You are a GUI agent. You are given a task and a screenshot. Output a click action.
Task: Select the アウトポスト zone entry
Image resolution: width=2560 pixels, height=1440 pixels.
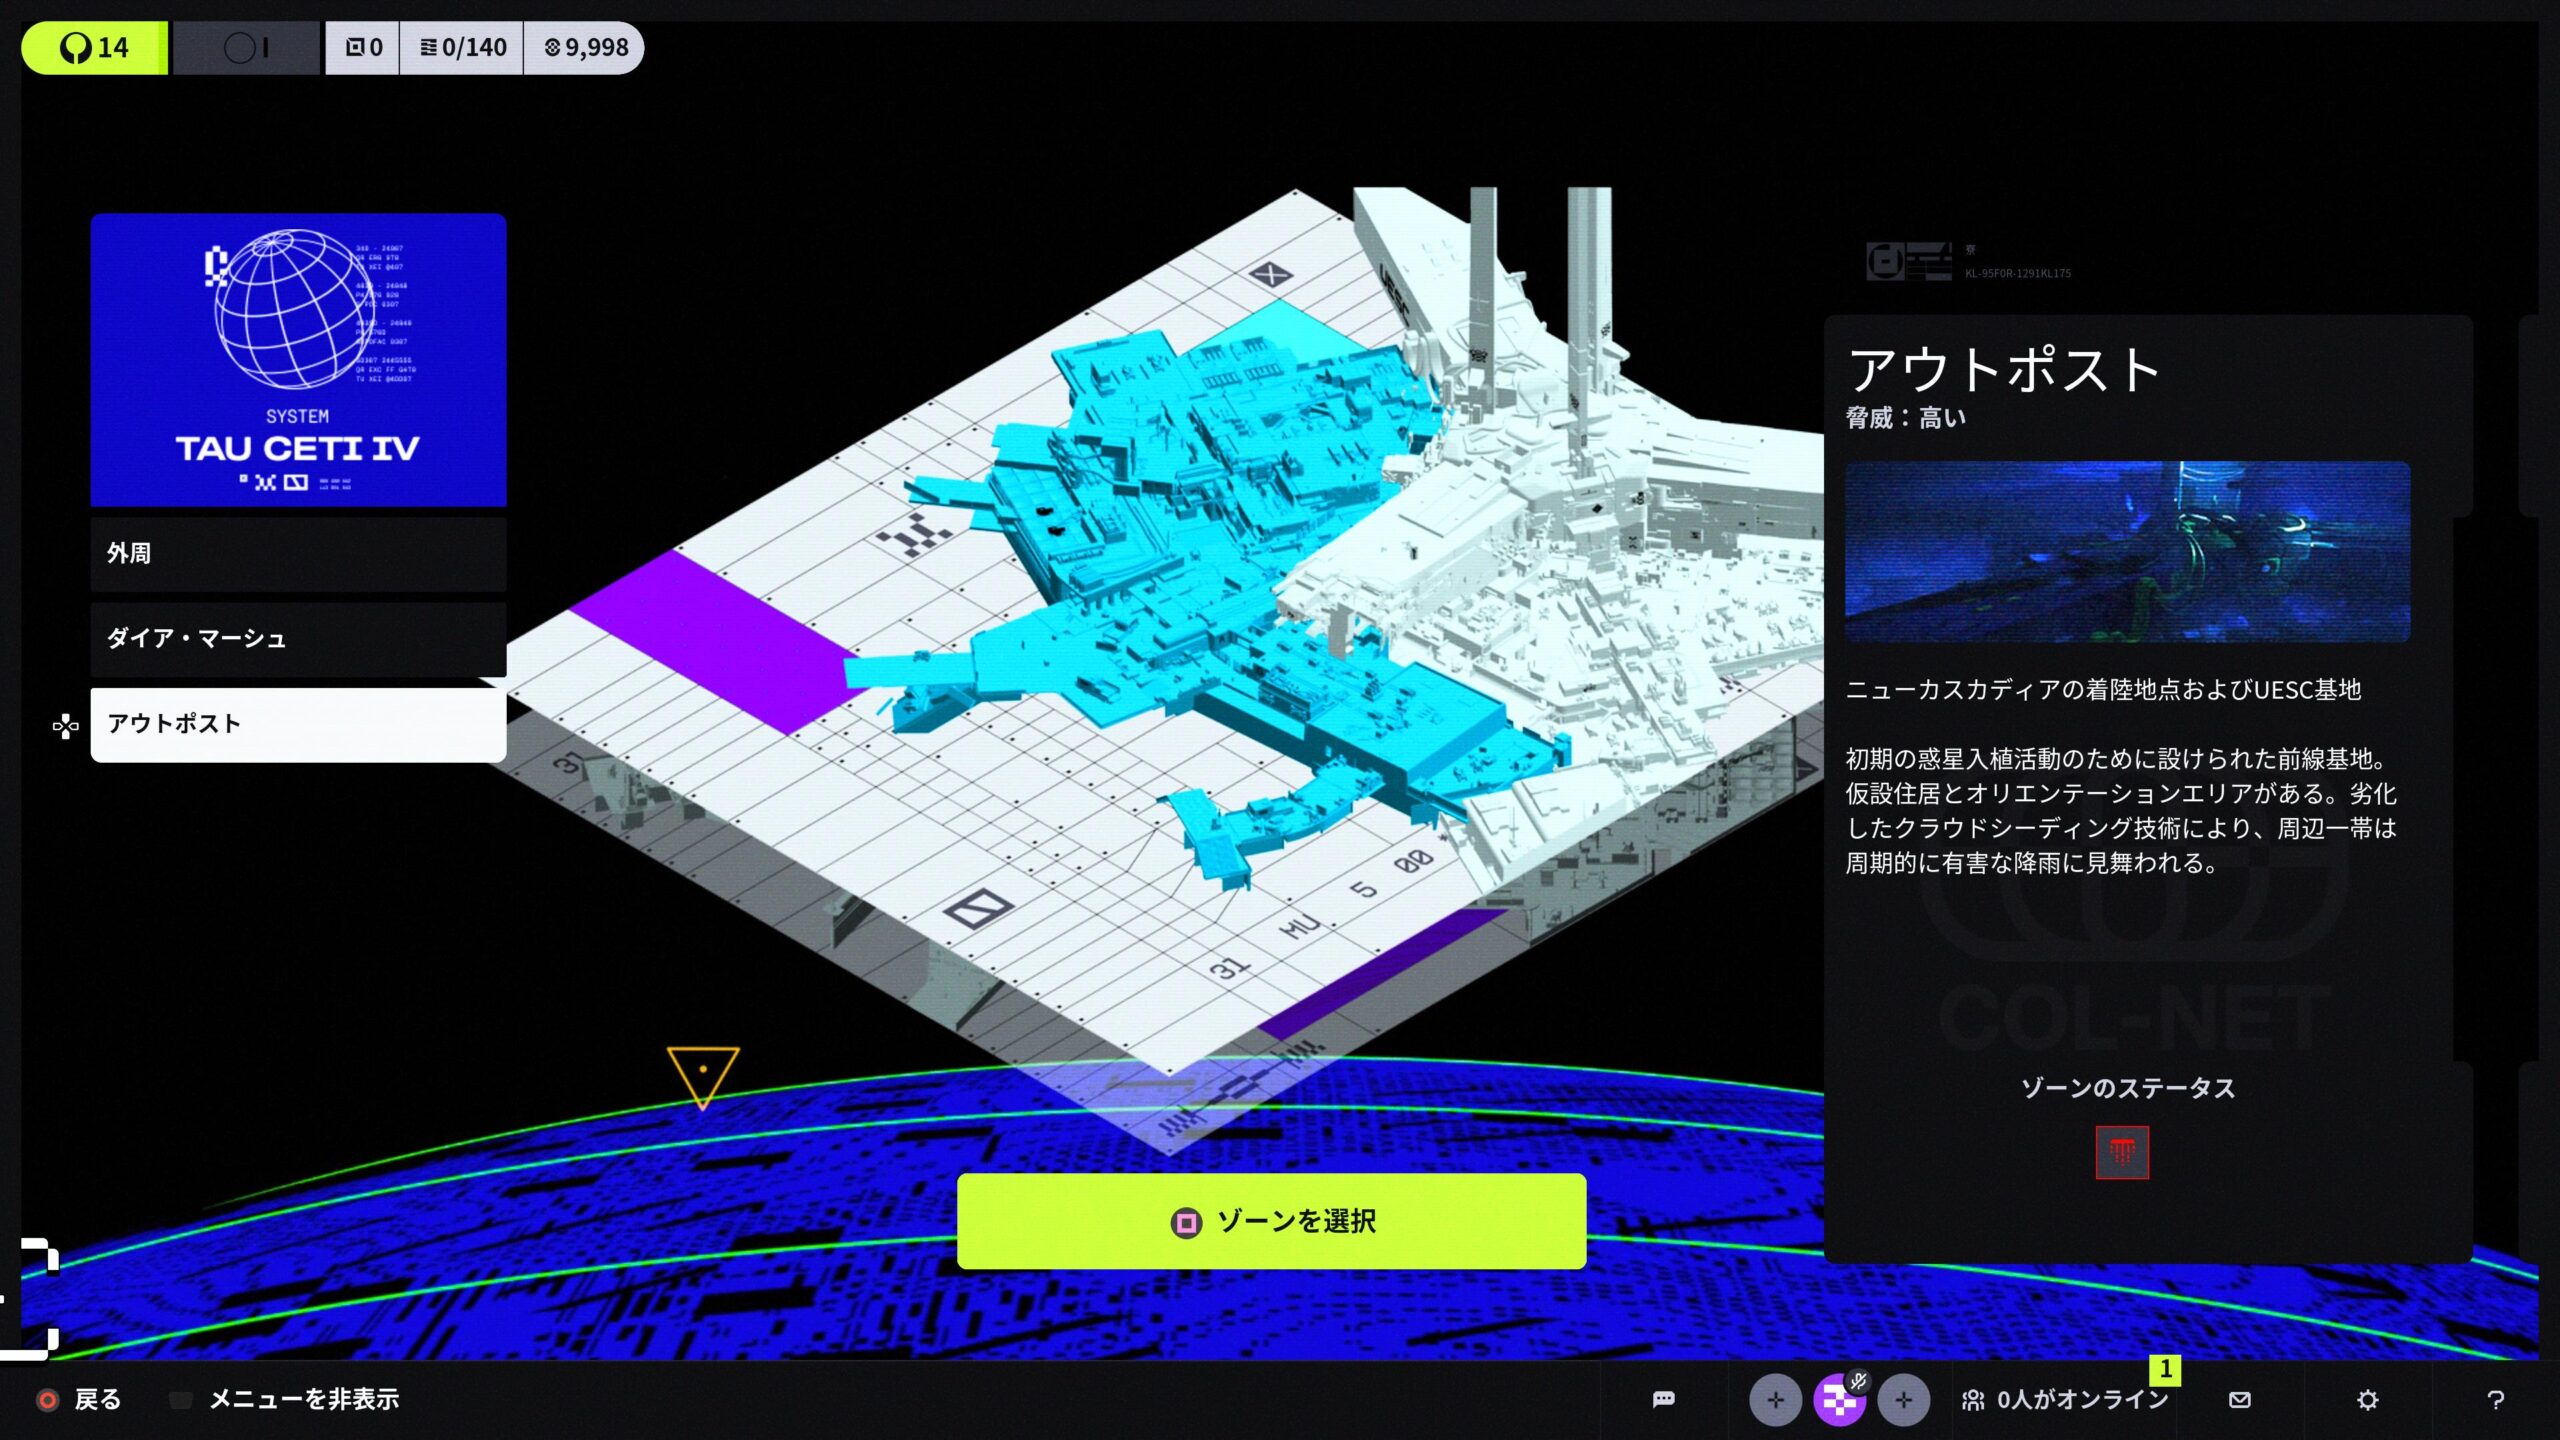click(298, 724)
